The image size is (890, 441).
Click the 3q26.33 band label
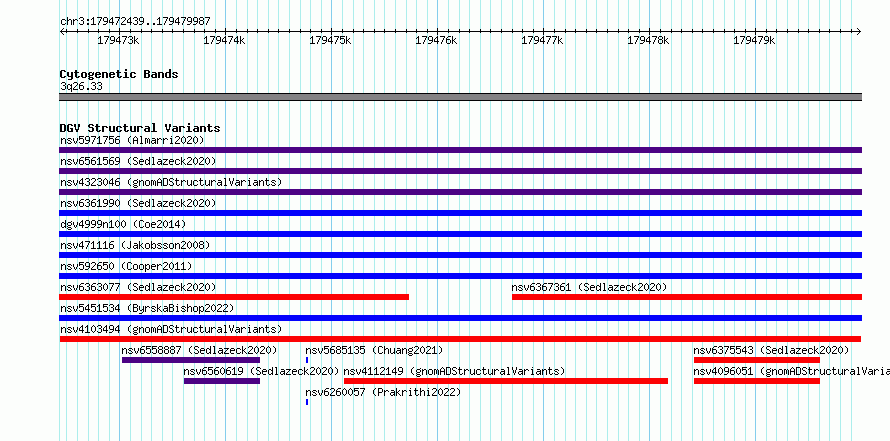click(x=81, y=86)
